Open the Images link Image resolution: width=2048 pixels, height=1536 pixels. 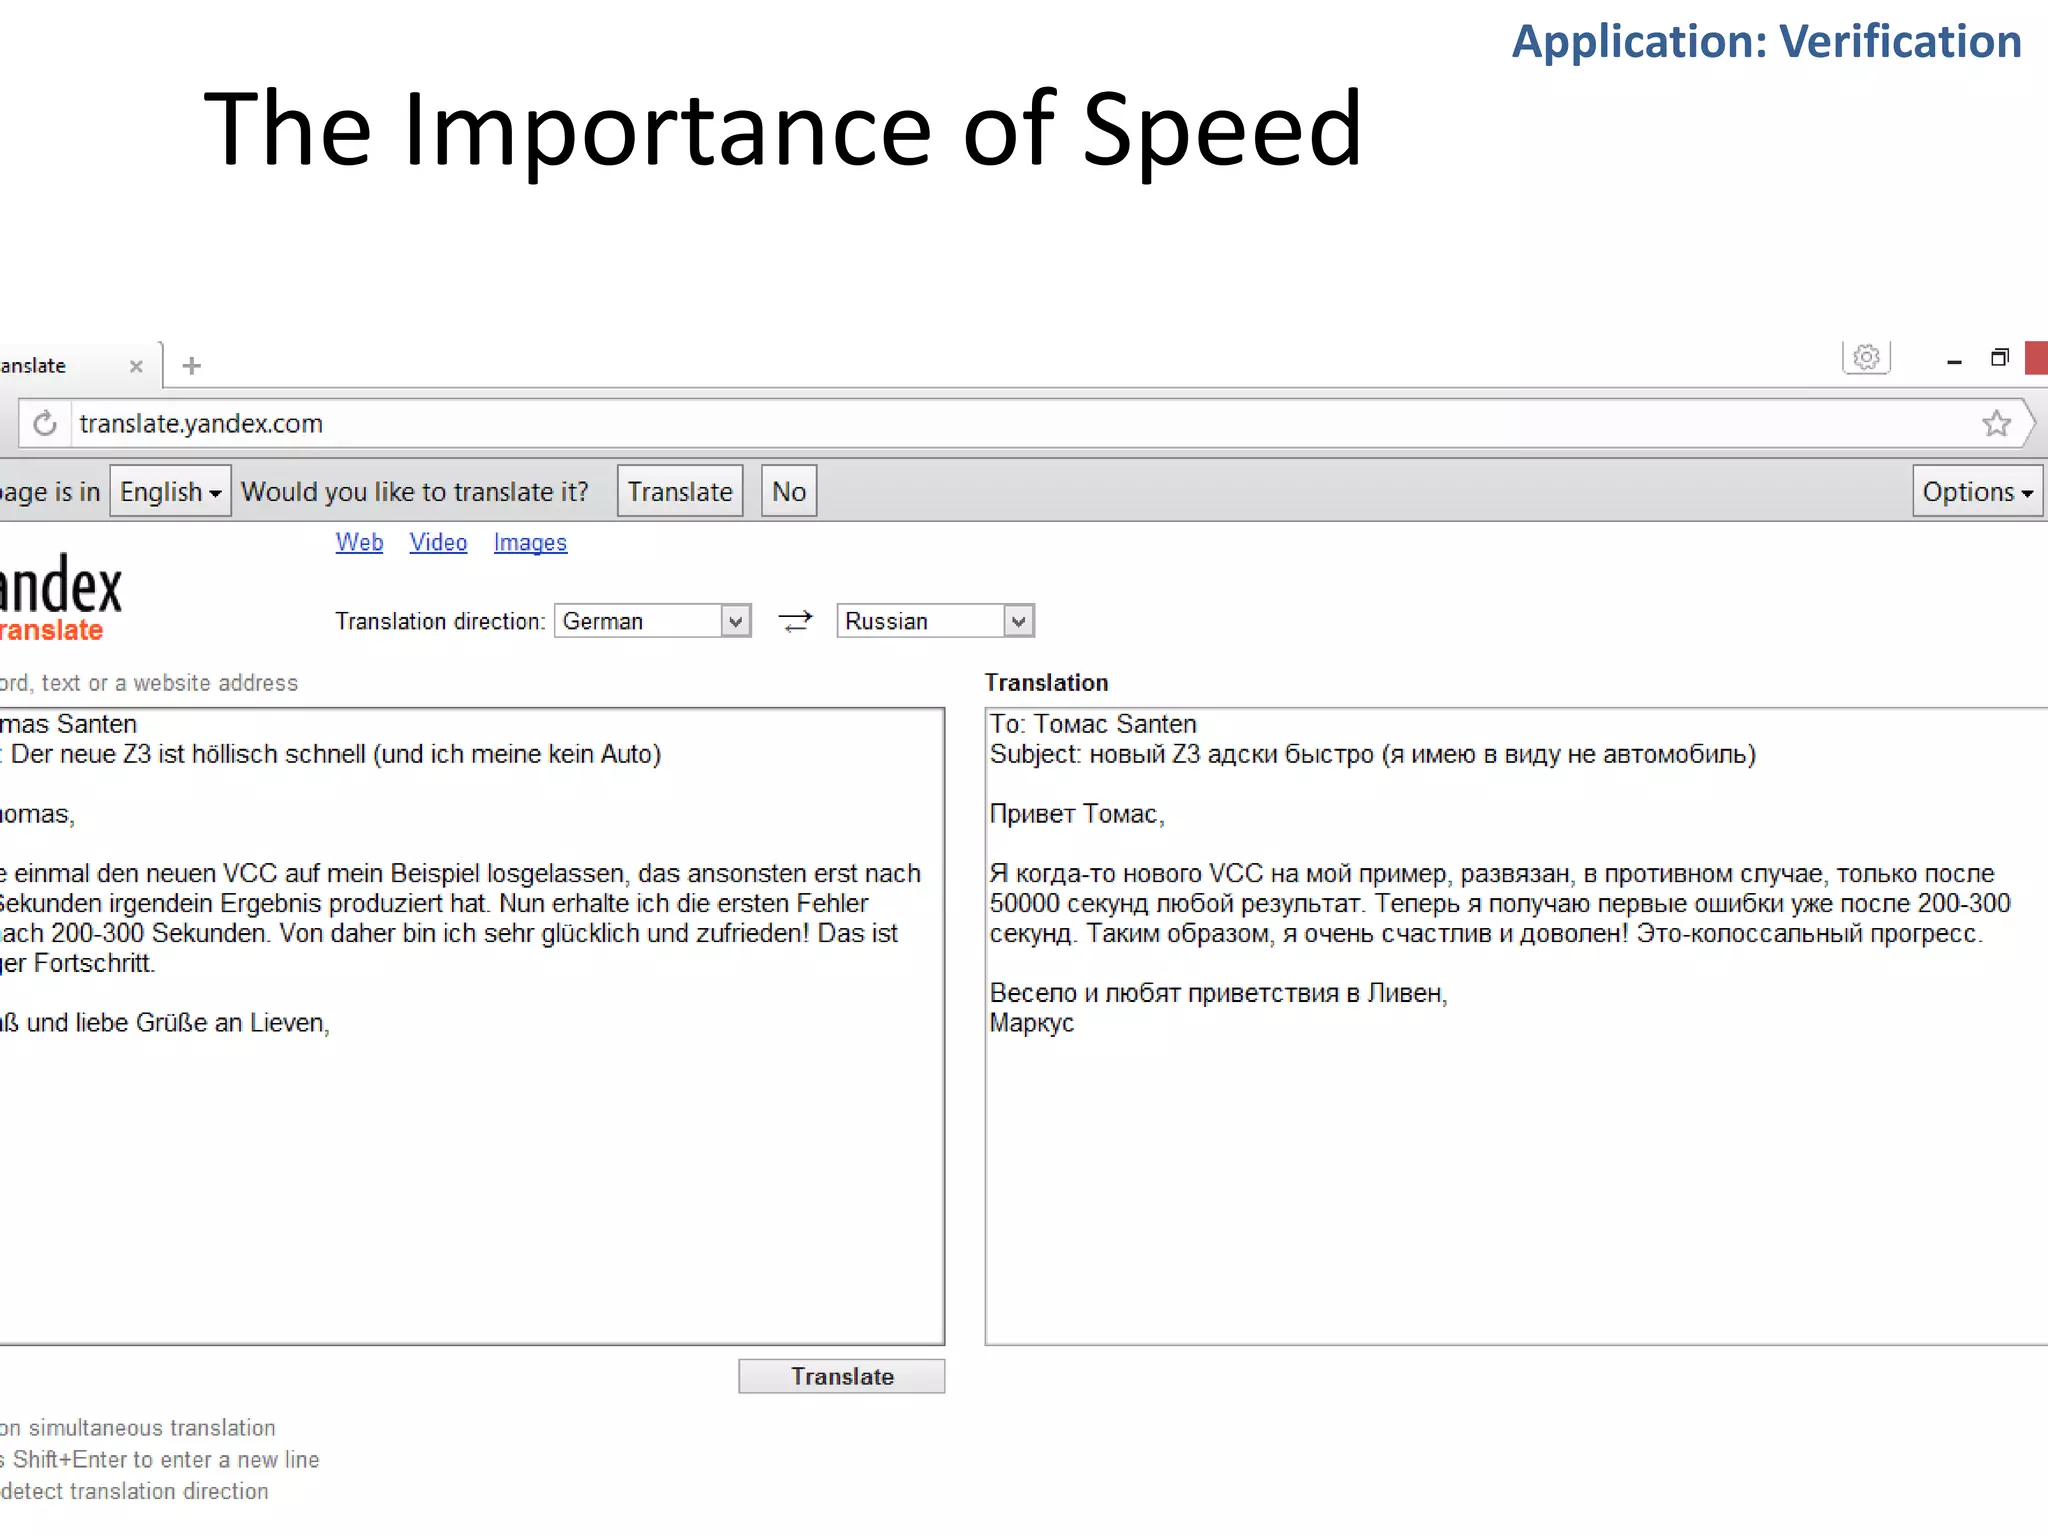coord(530,542)
